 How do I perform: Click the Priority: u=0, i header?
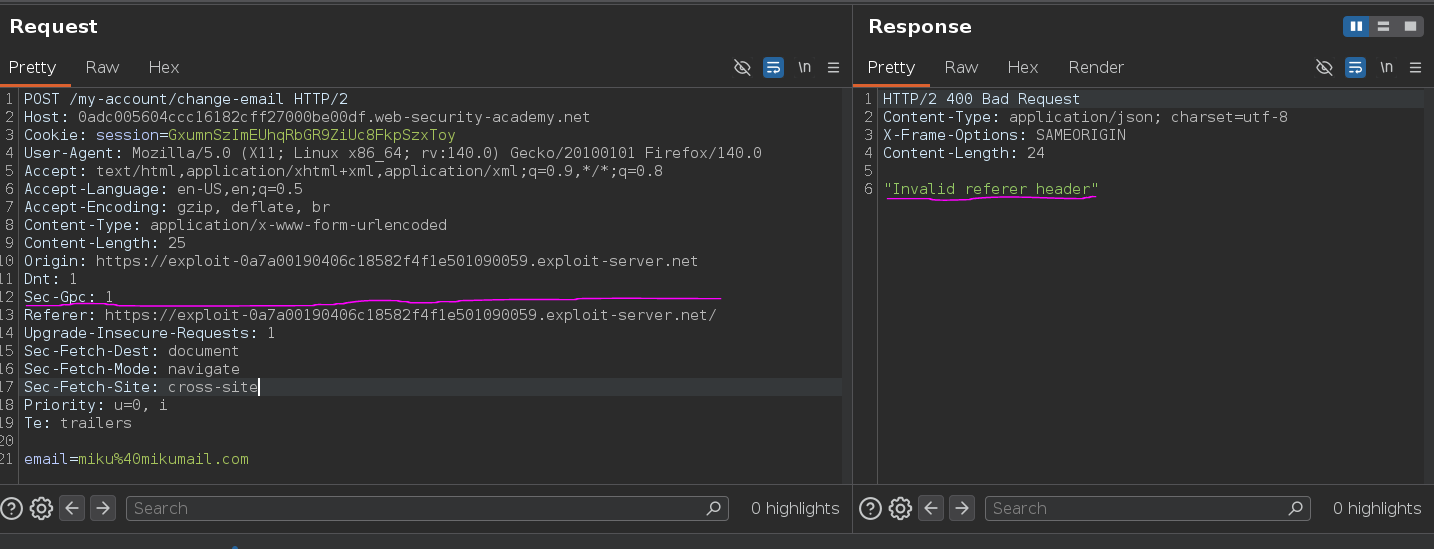pos(96,405)
